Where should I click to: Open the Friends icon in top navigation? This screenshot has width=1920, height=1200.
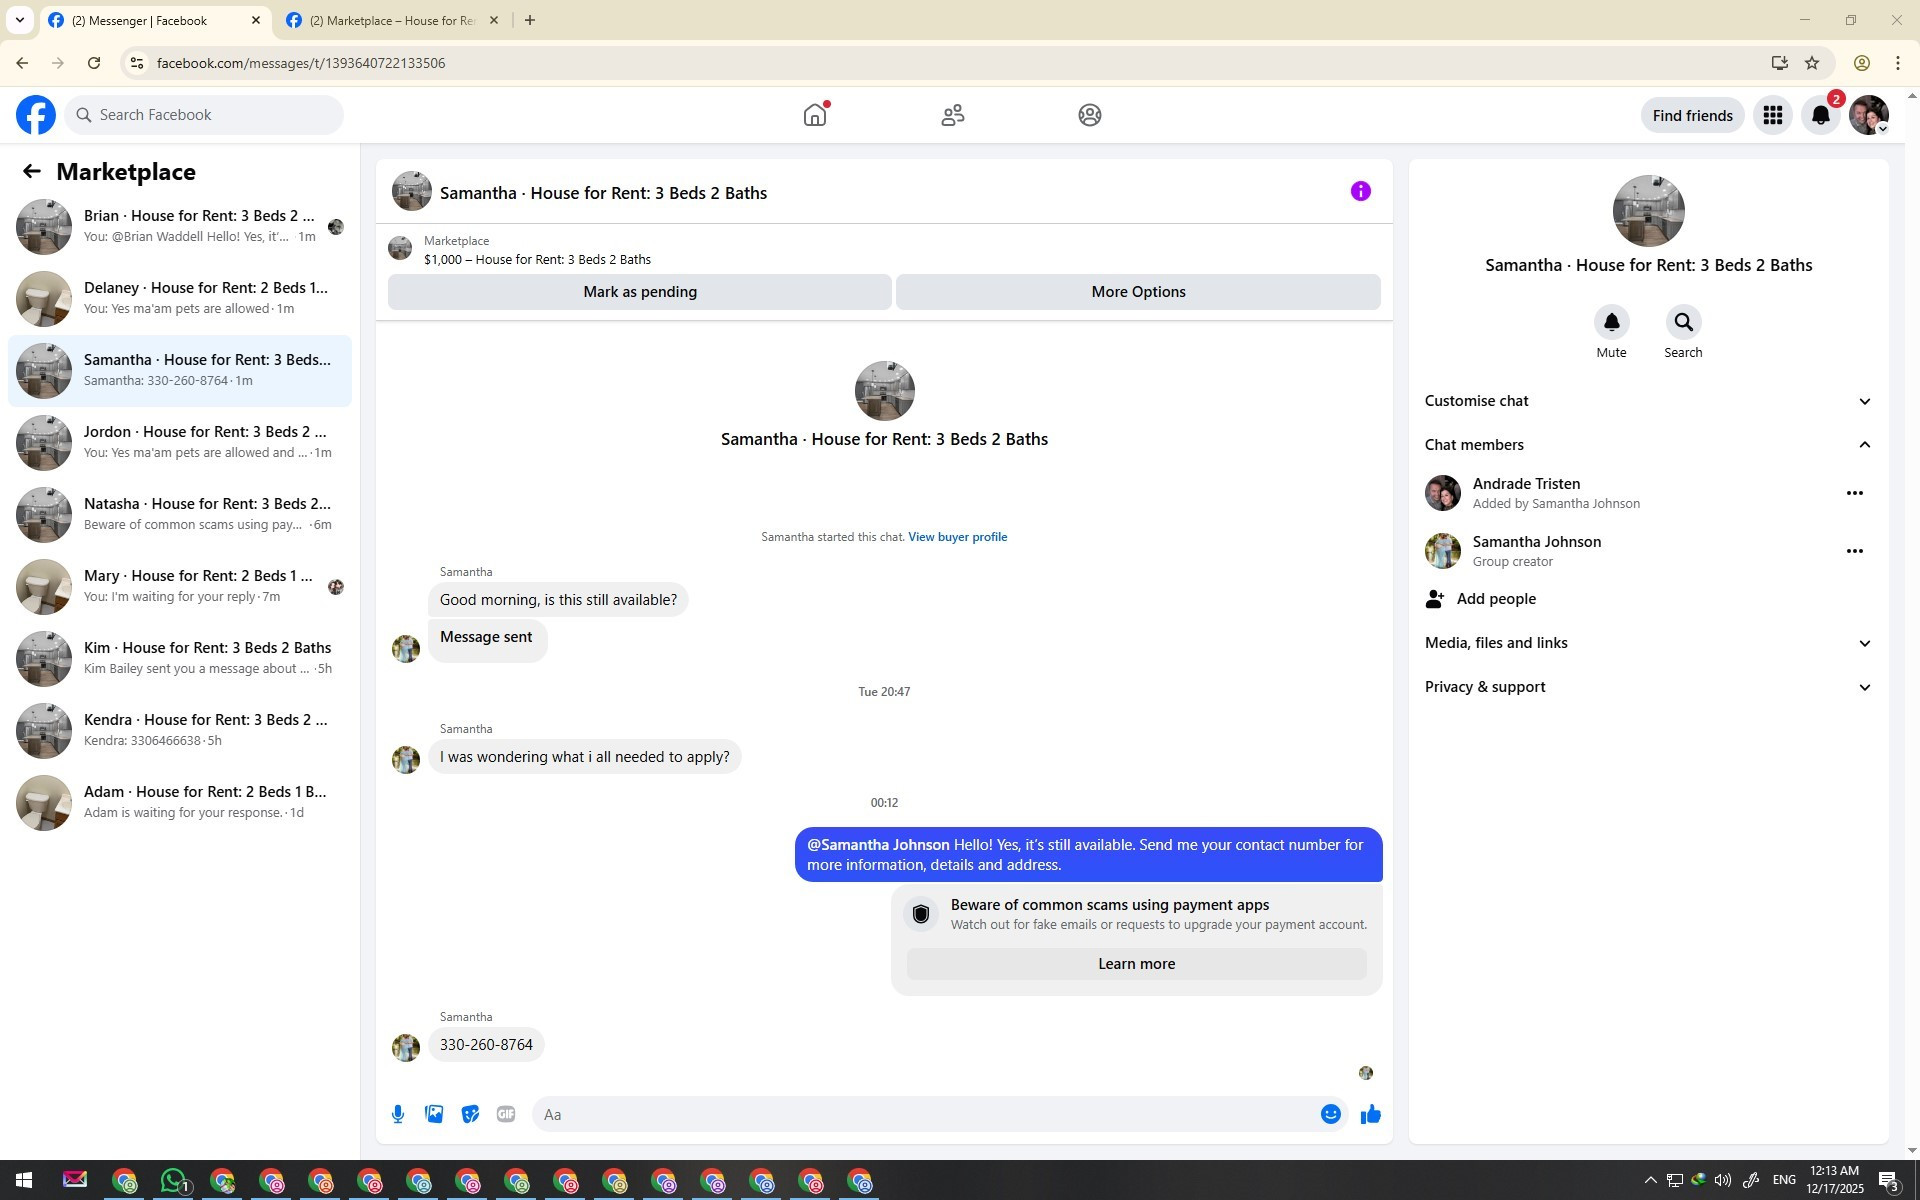click(952, 115)
